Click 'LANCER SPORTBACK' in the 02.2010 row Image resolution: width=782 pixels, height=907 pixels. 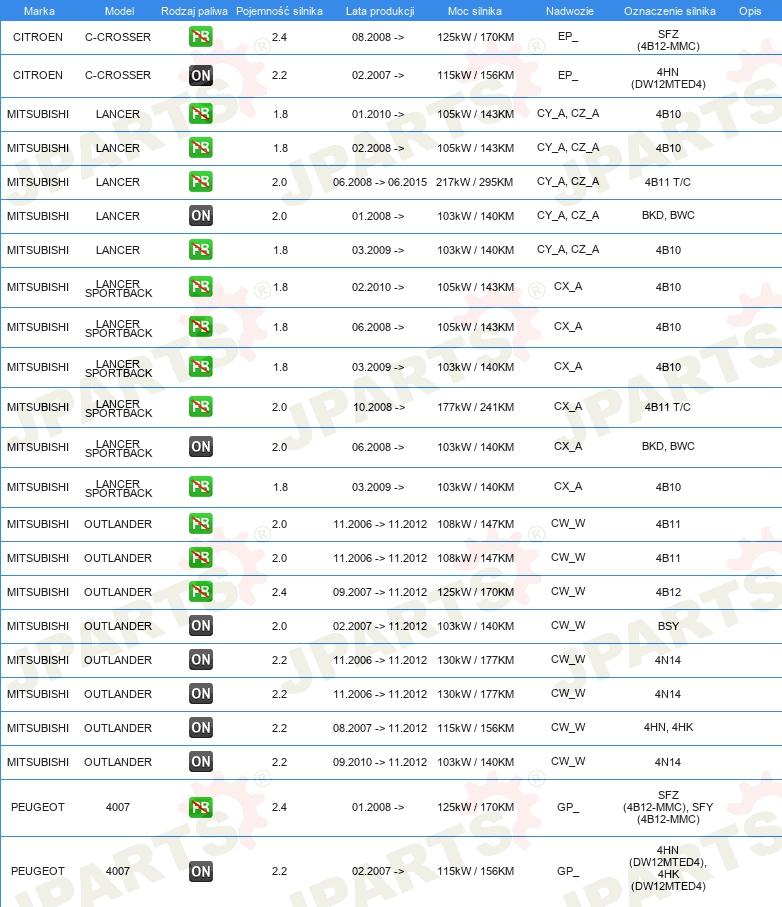pyautogui.click(x=119, y=289)
